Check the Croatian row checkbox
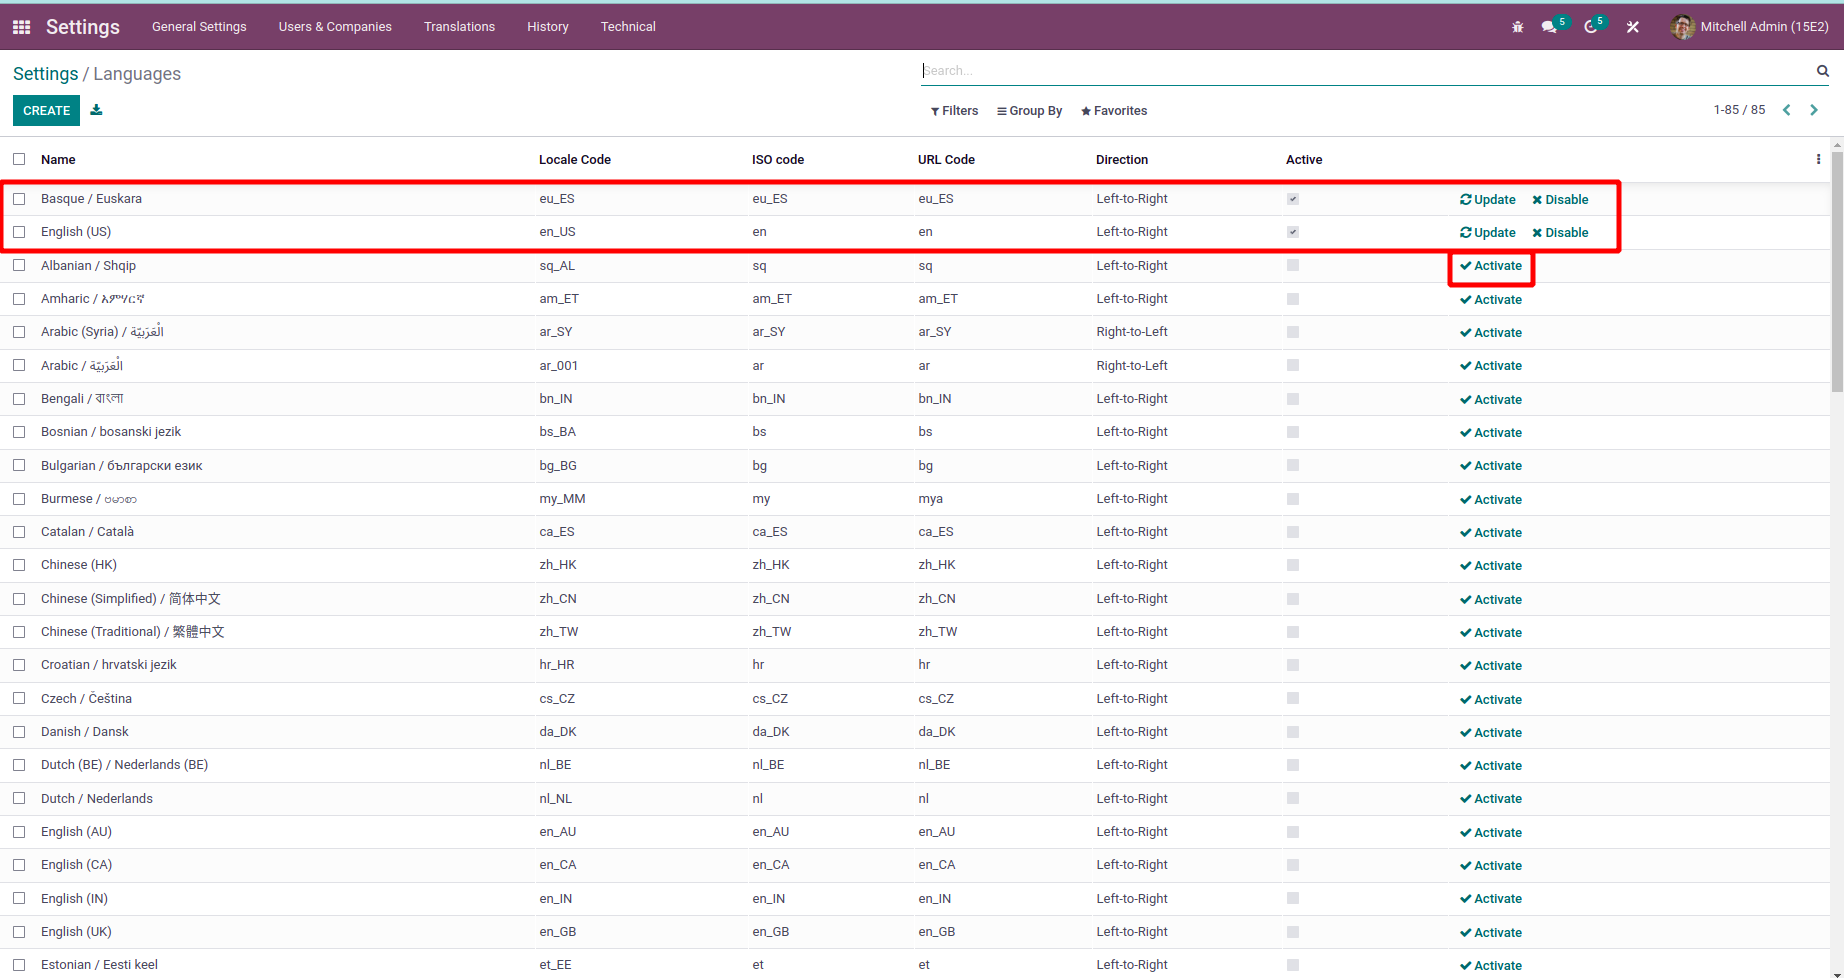 tap(19, 665)
